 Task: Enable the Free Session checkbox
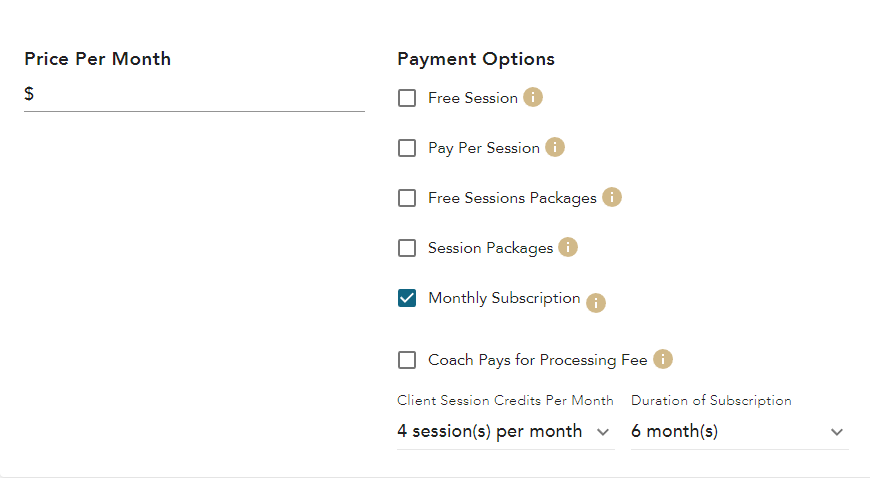click(407, 98)
